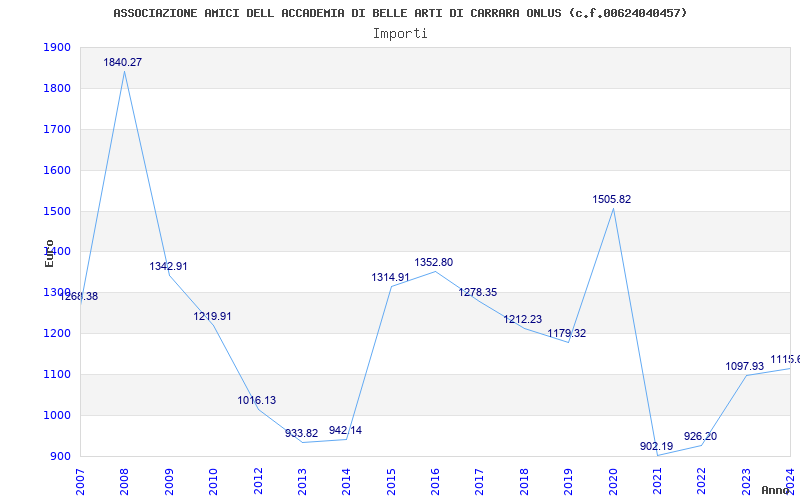
Task: Click the 1268.38 data label for 2007
Action: click(79, 296)
